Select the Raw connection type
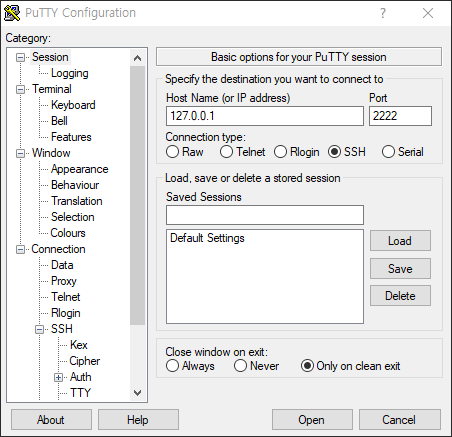 click(172, 152)
